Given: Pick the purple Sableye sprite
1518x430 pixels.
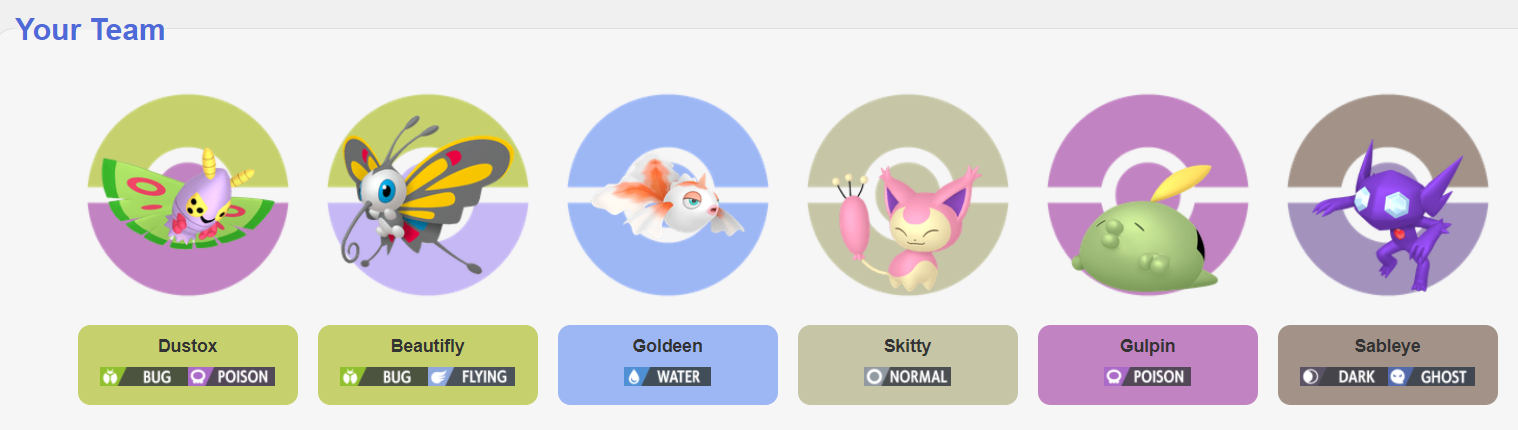Looking at the screenshot, I should (1387, 215).
